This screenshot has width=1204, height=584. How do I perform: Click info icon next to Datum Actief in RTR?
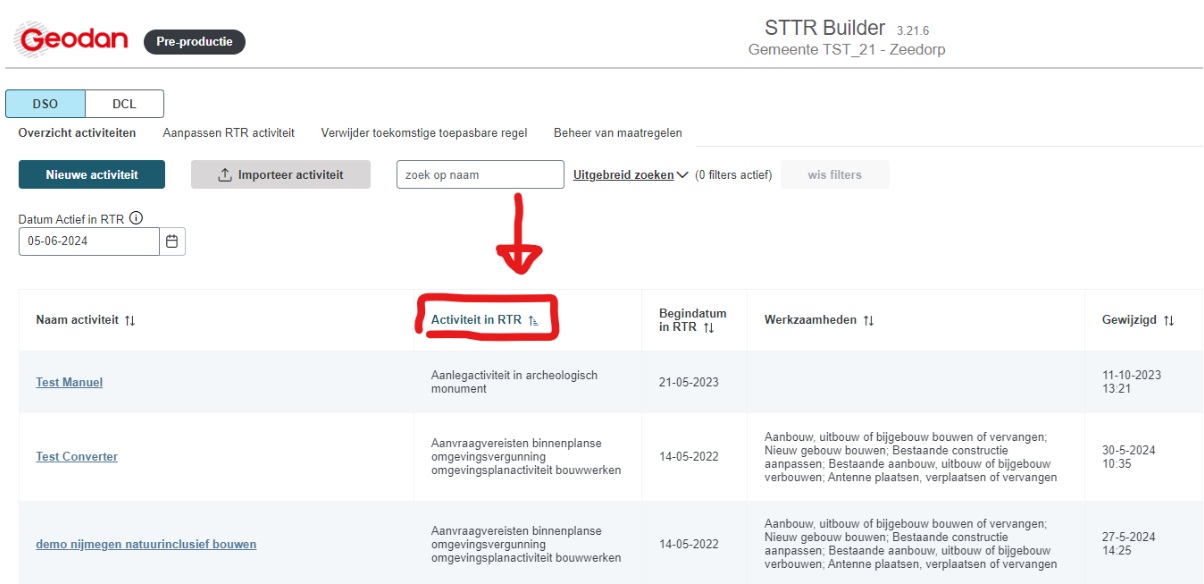[137, 219]
